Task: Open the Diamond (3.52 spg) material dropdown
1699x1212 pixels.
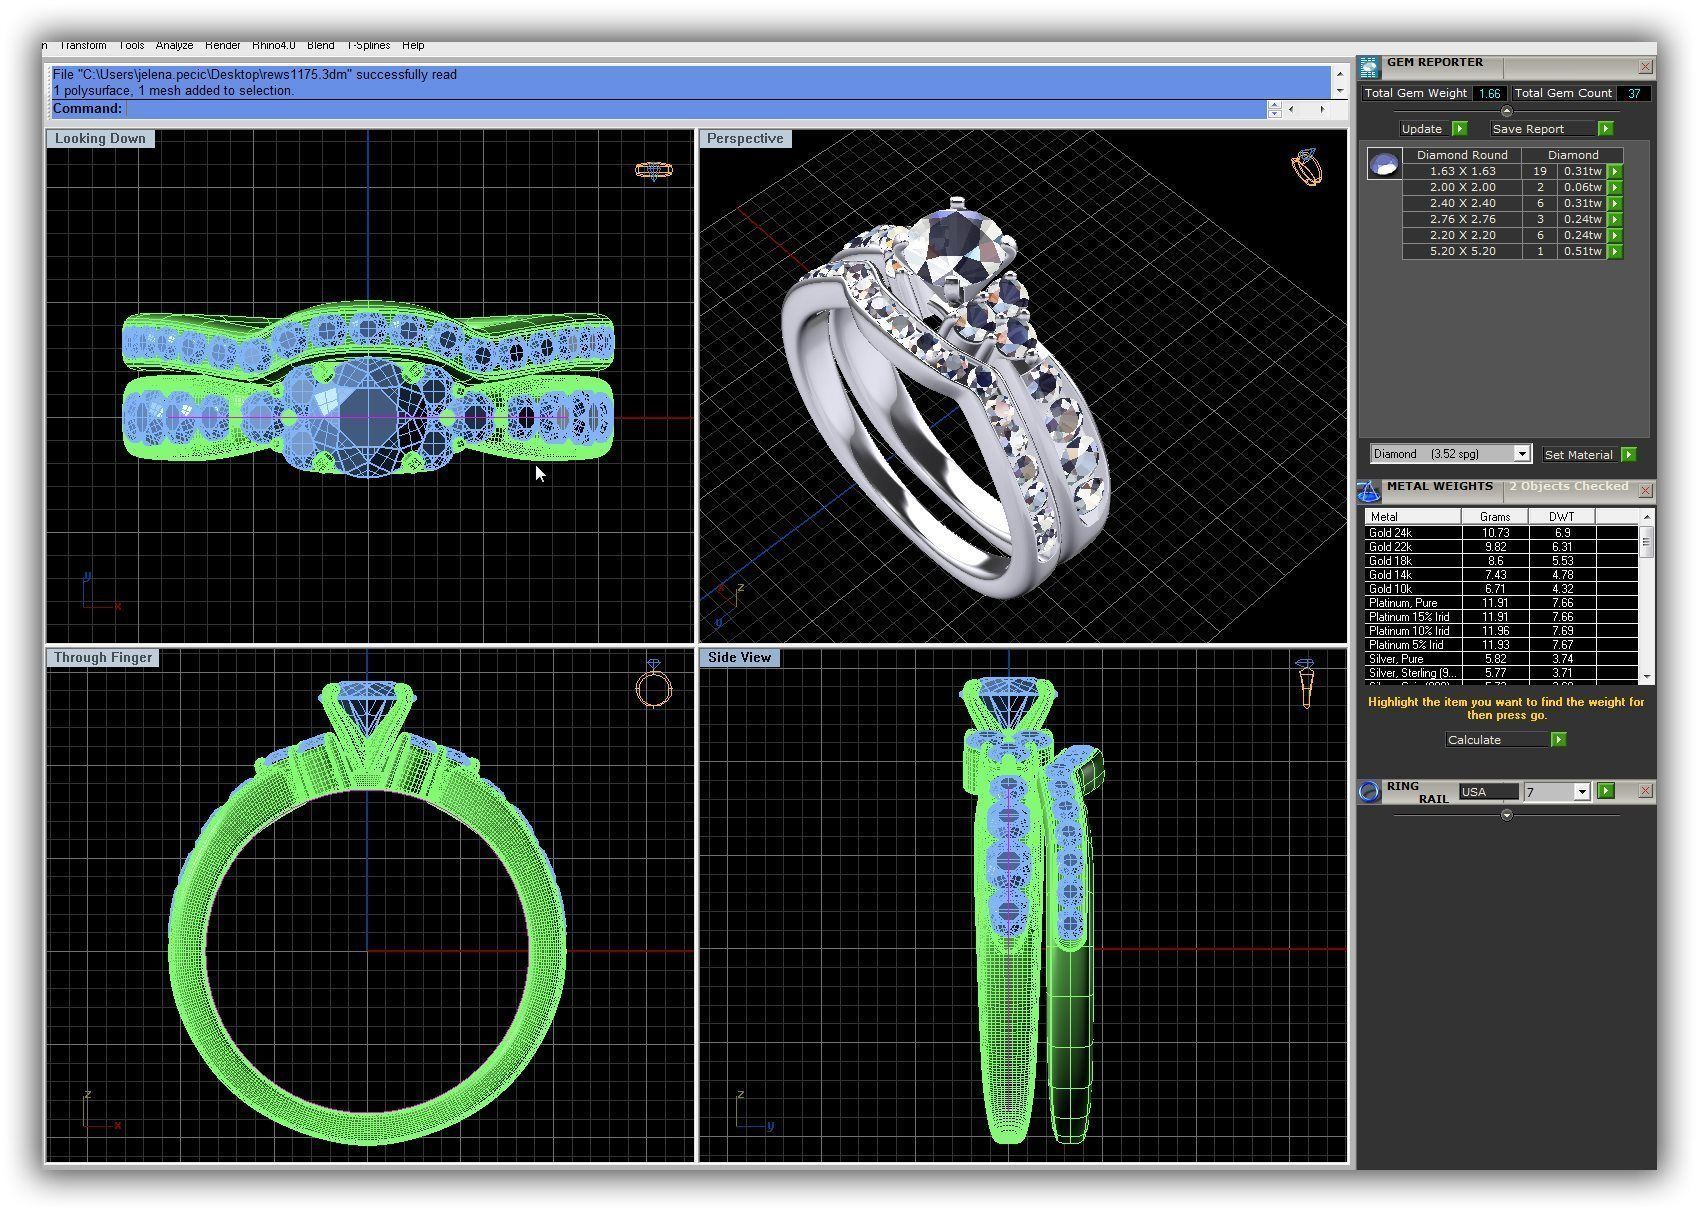Action: [x=1522, y=454]
